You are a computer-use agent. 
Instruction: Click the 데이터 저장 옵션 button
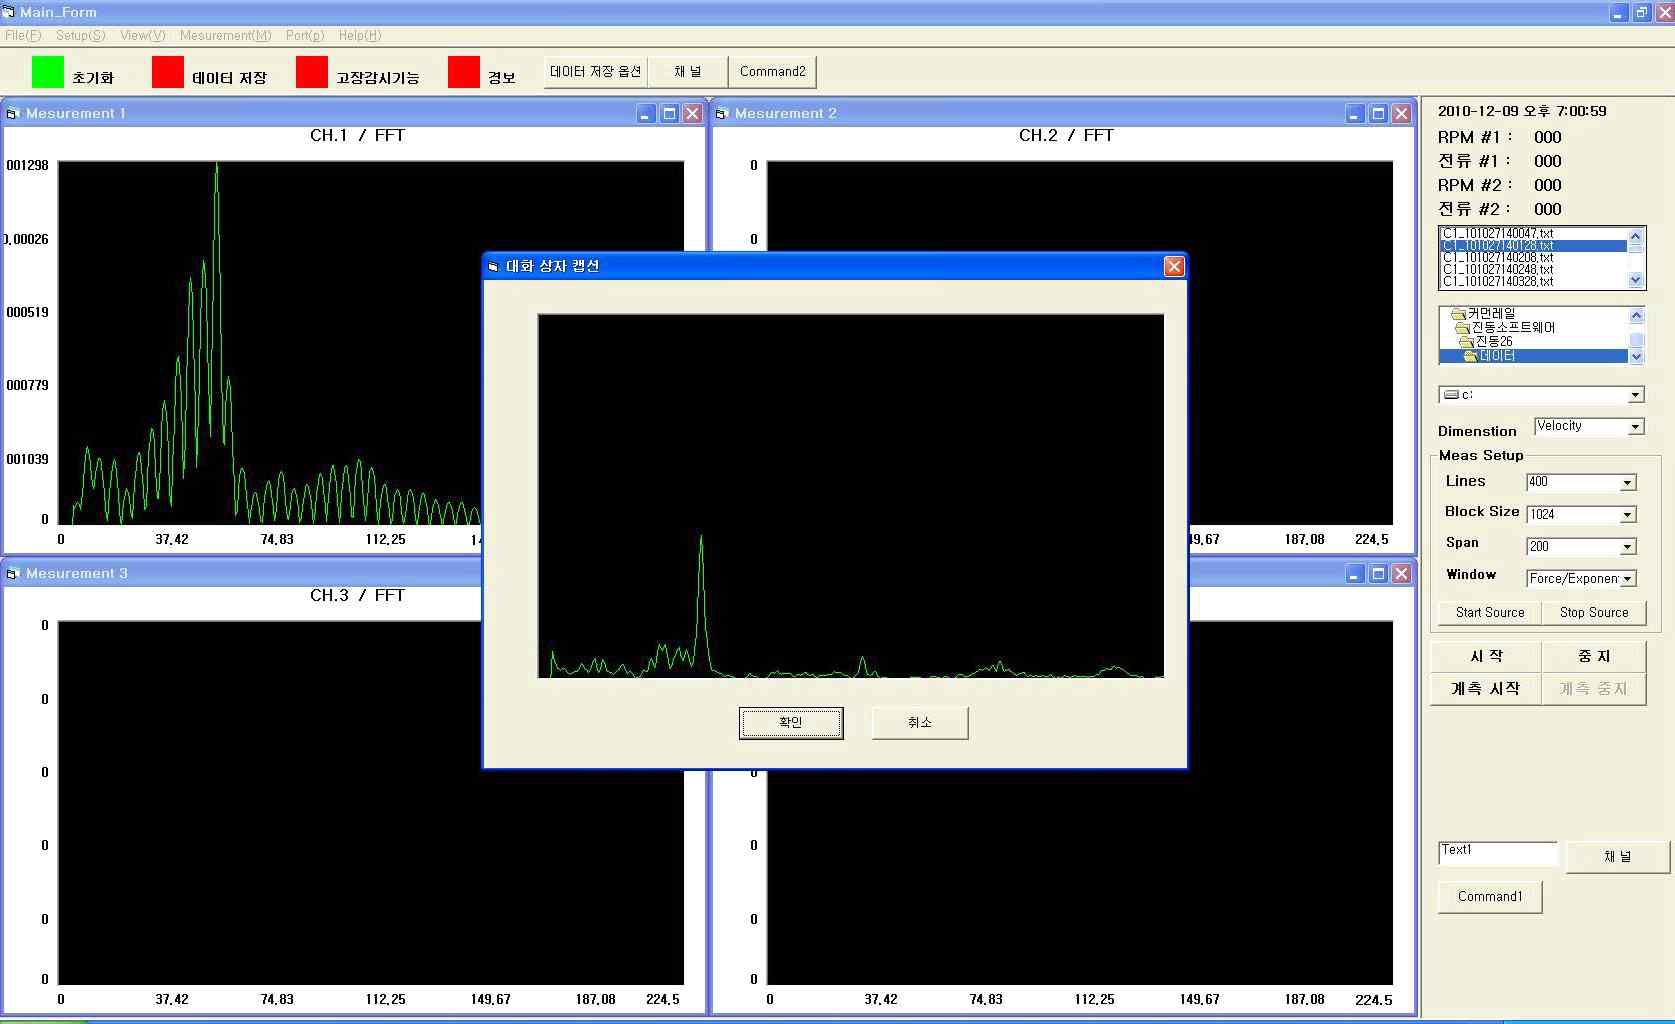click(x=596, y=72)
